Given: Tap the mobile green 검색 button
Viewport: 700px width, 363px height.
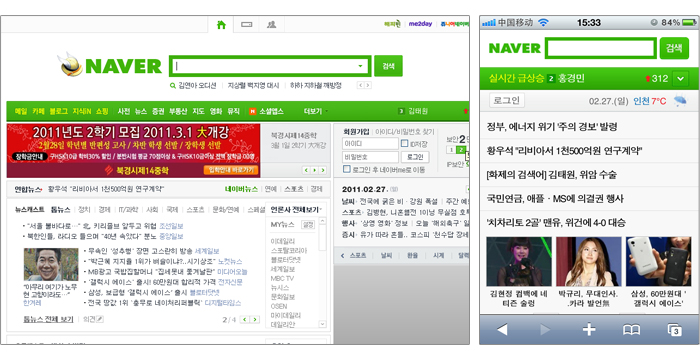Looking at the screenshot, I should (x=674, y=48).
